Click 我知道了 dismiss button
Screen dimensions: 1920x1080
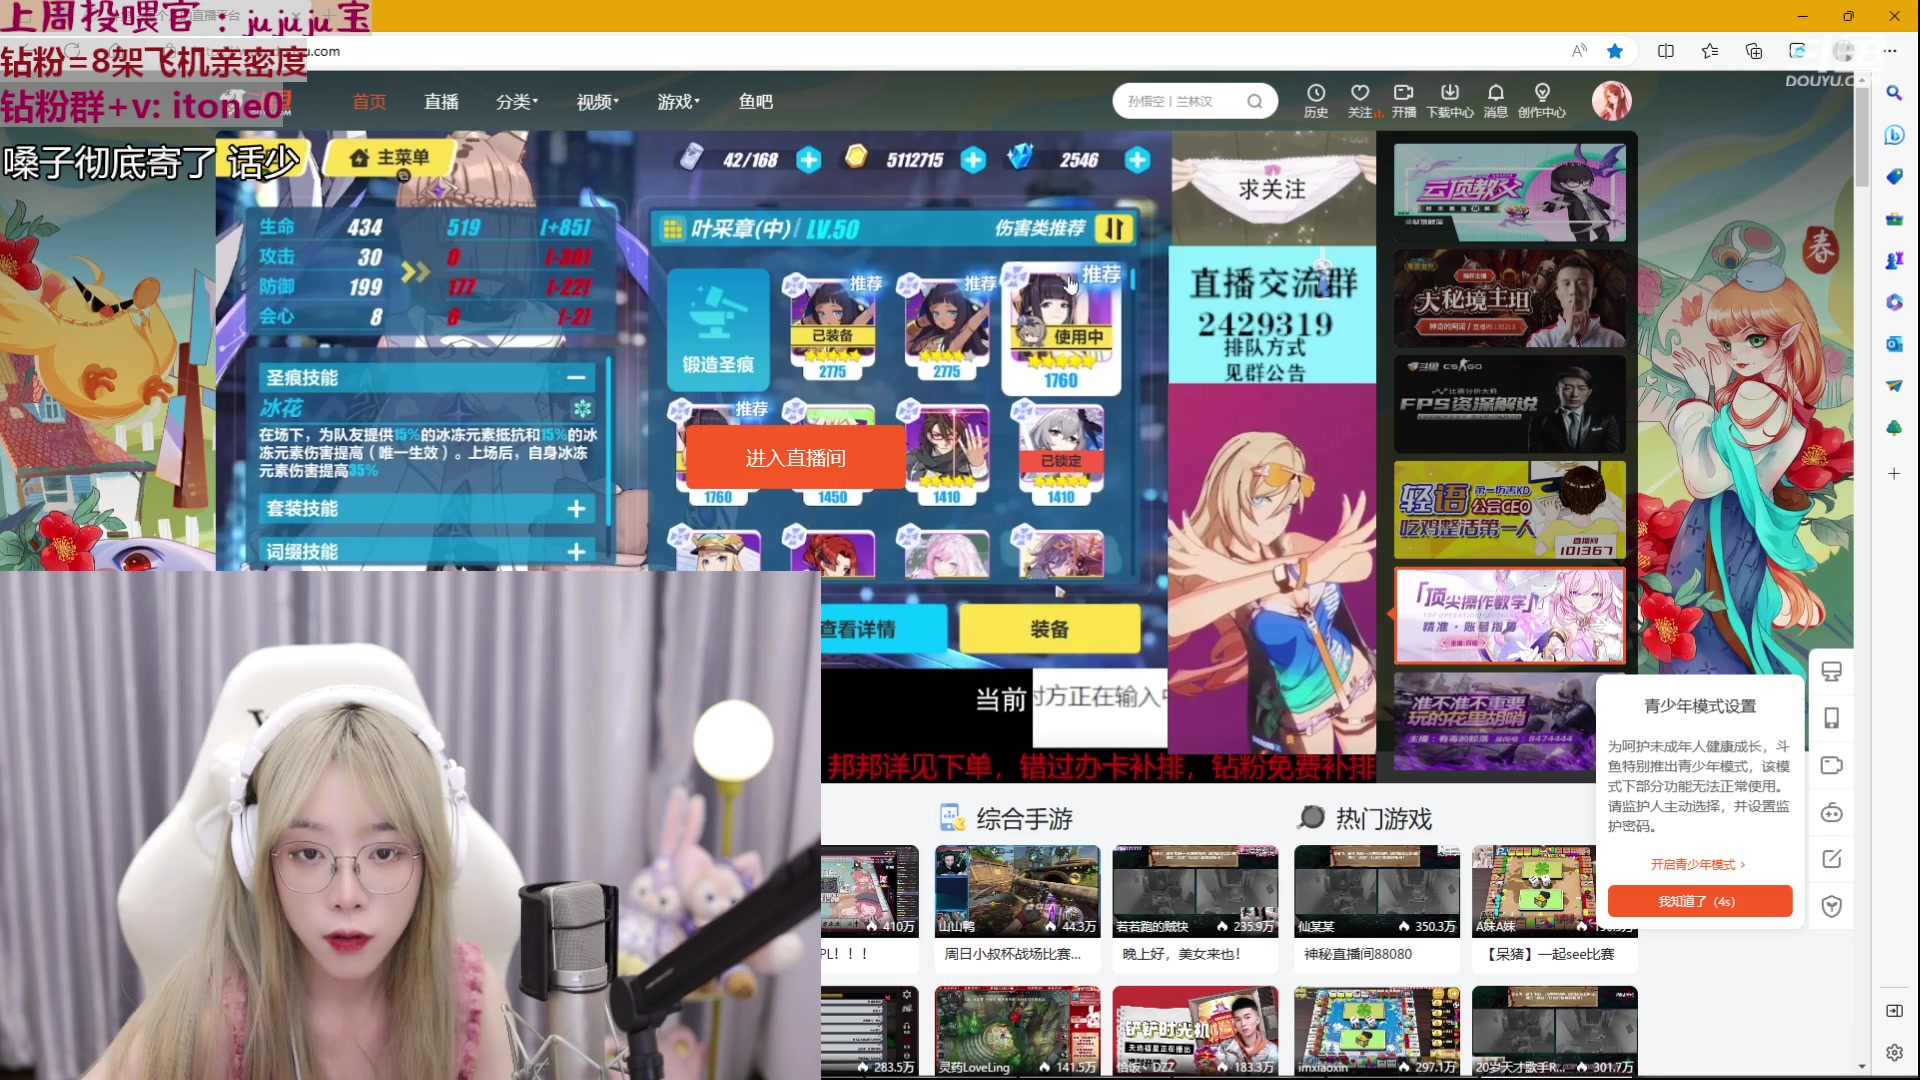[1699, 901]
